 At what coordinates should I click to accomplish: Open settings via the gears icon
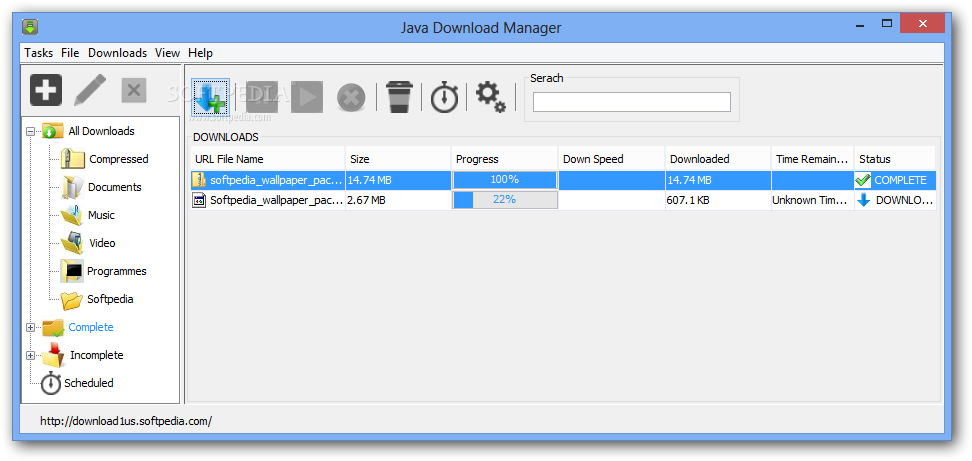490,97
